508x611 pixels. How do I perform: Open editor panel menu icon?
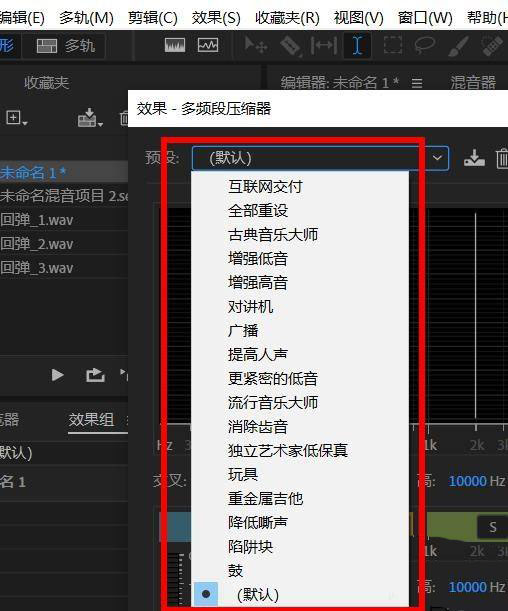tap(417, 83)
